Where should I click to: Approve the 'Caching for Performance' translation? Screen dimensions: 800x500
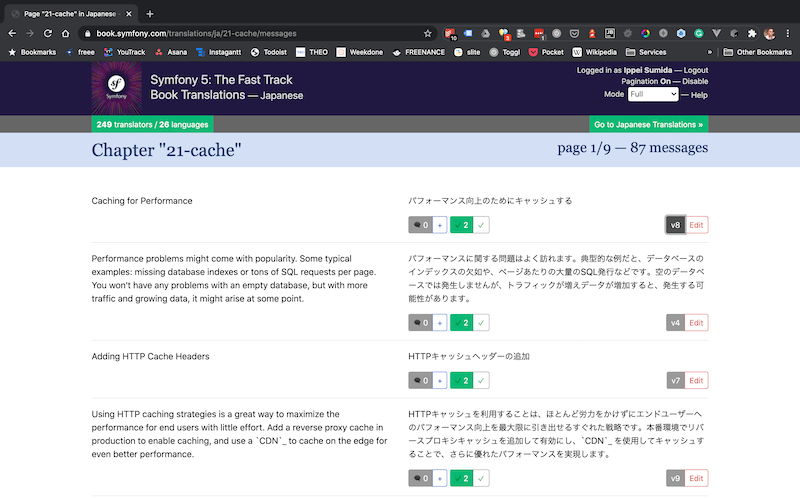click(x=481, y=225)
